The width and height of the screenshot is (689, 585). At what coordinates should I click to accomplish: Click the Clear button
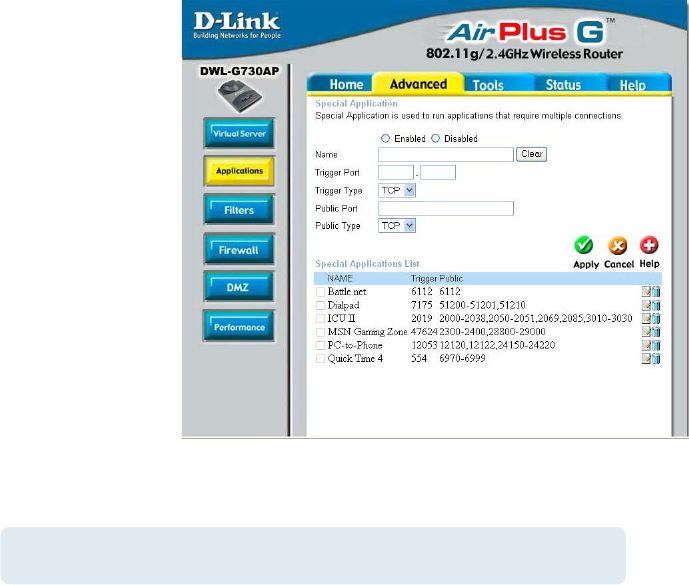click(531, 154)
